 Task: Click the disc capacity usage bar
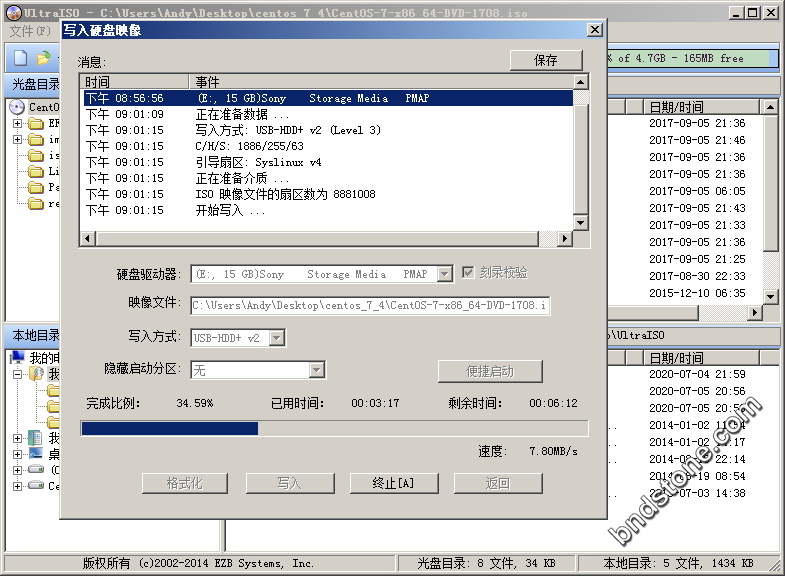693,58
